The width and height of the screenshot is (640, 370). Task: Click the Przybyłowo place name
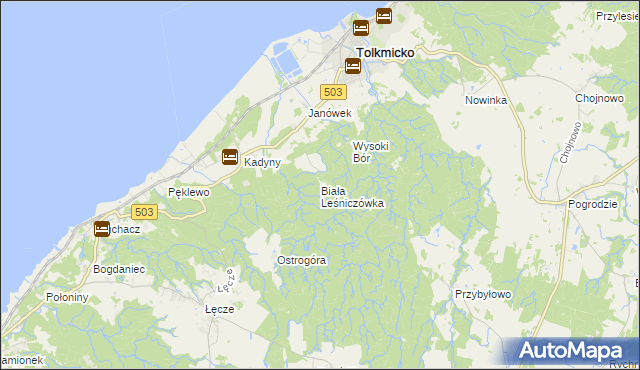483,295
